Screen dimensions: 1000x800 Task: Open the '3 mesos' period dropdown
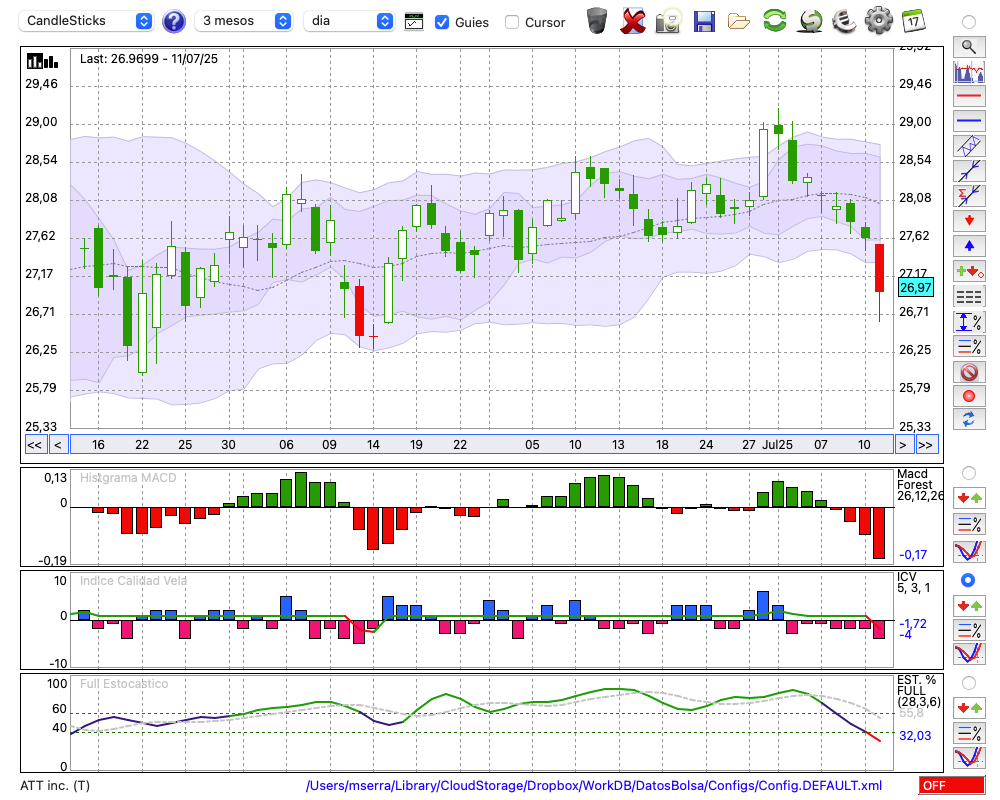[244, 21]
